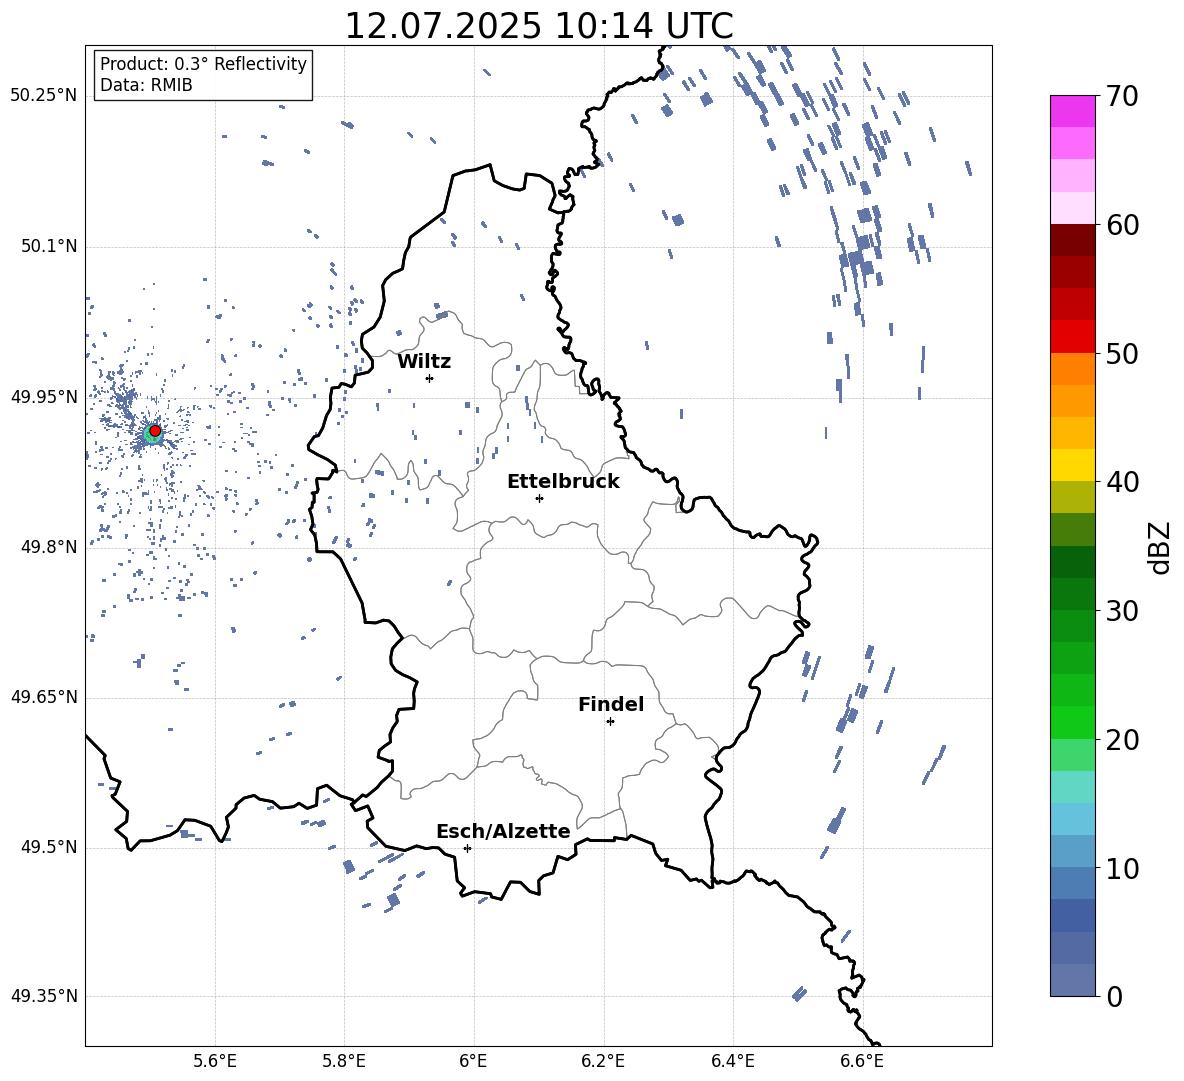Image resolution: width=1184 pixels, height=1081 pixels.
Task: Click the Findel label
Action: 611,704
